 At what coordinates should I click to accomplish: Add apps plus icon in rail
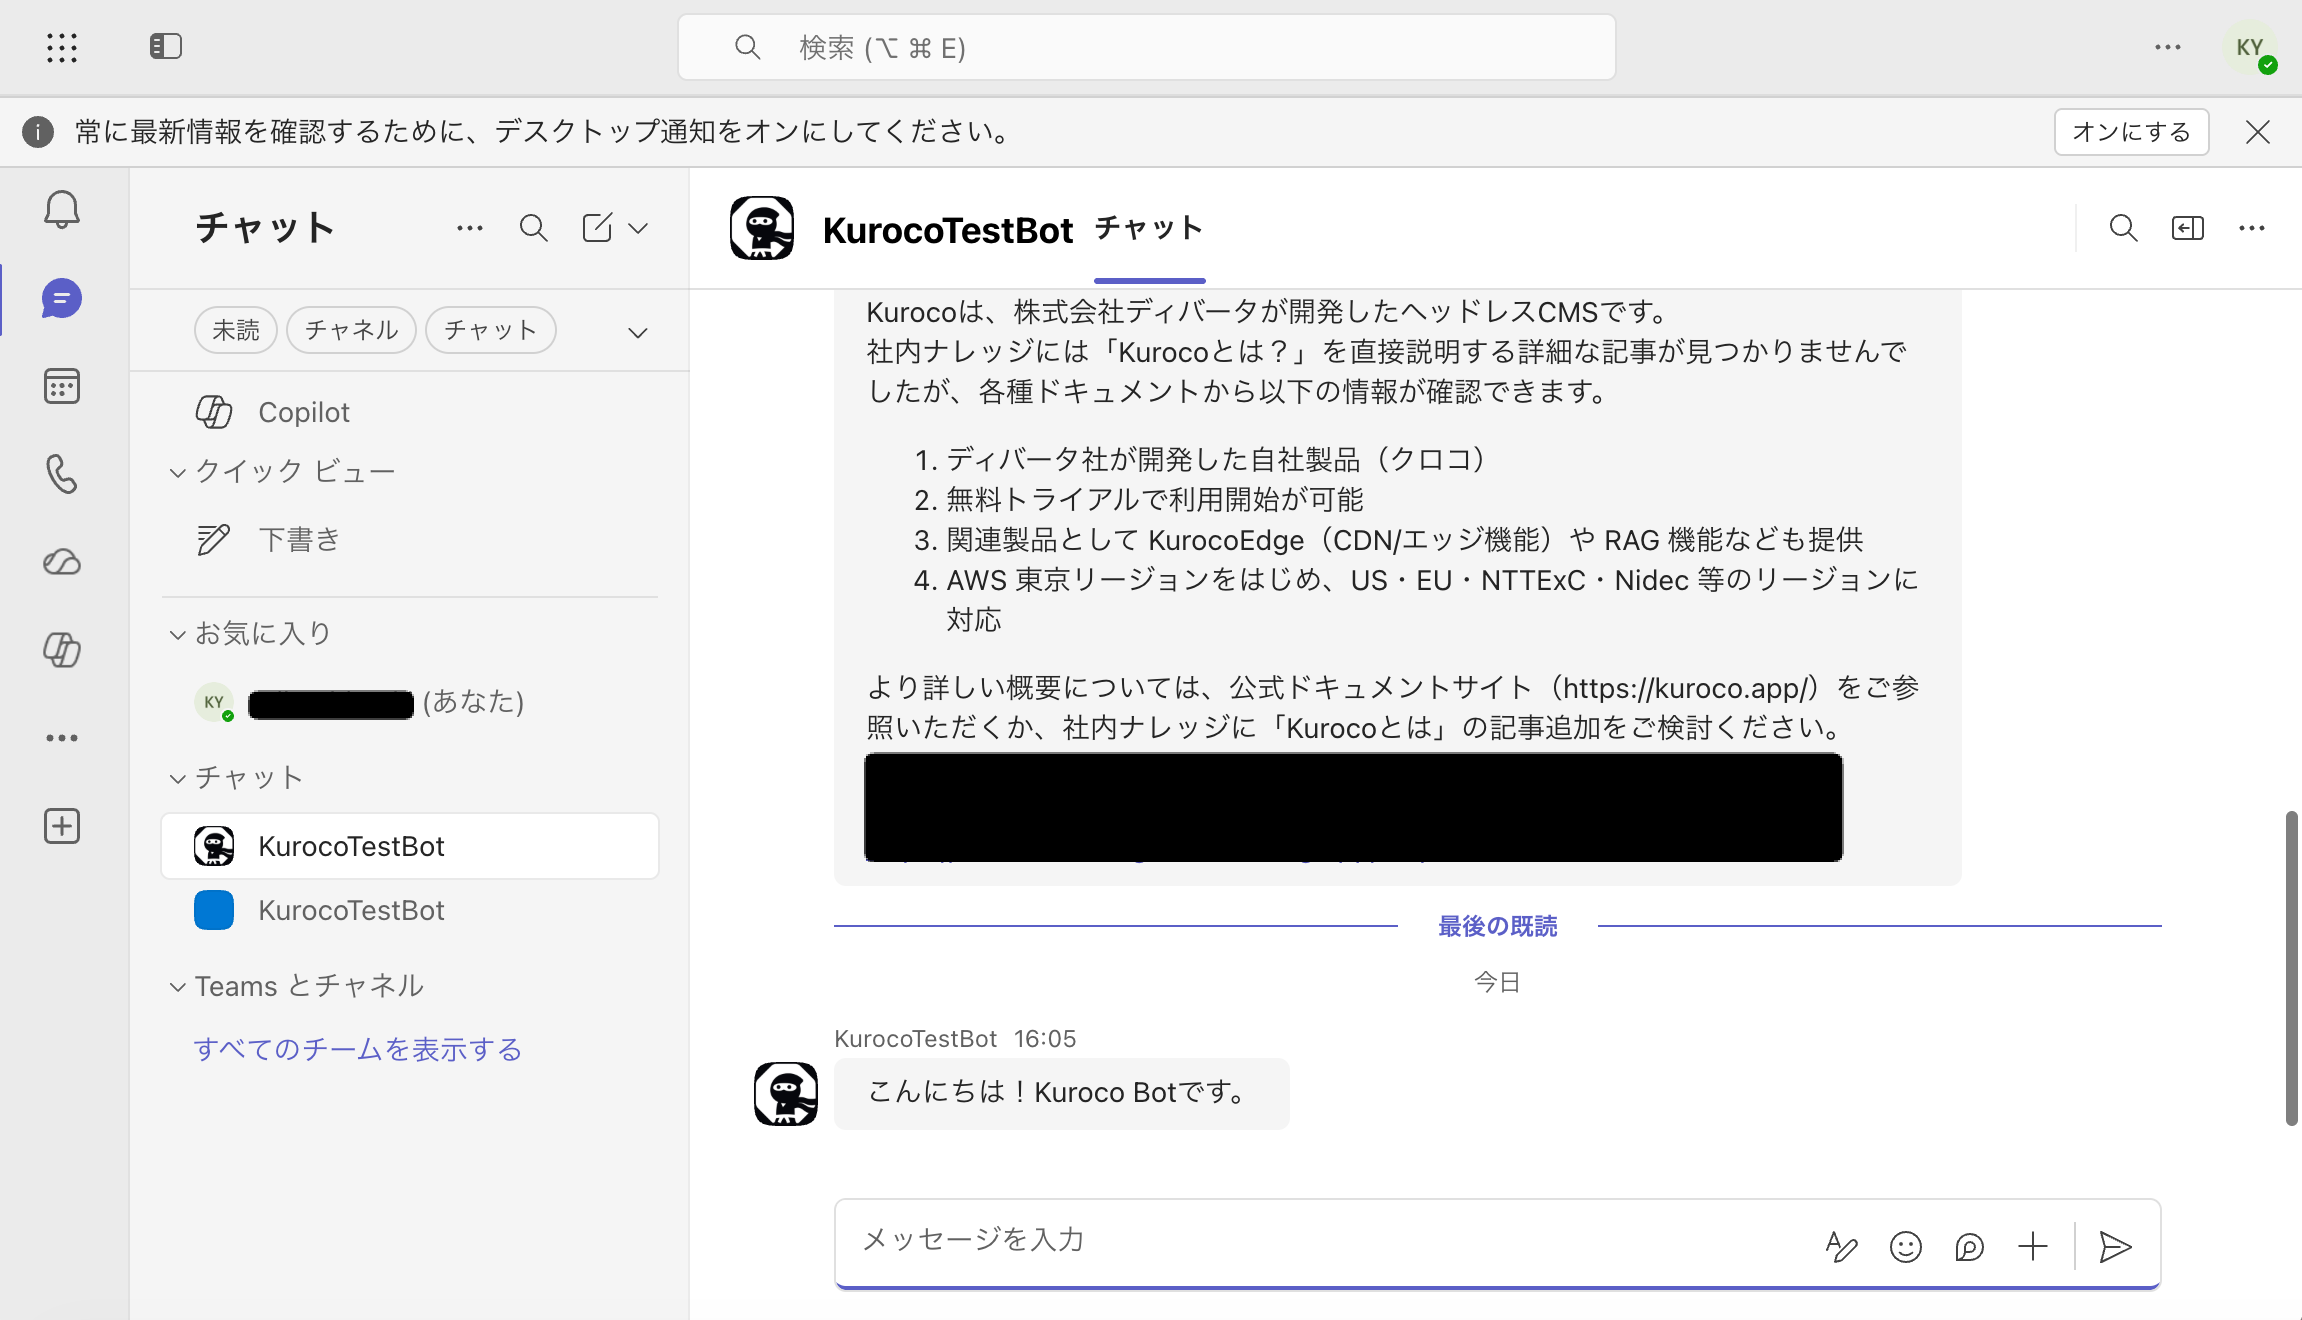click(x=62, y=826)
